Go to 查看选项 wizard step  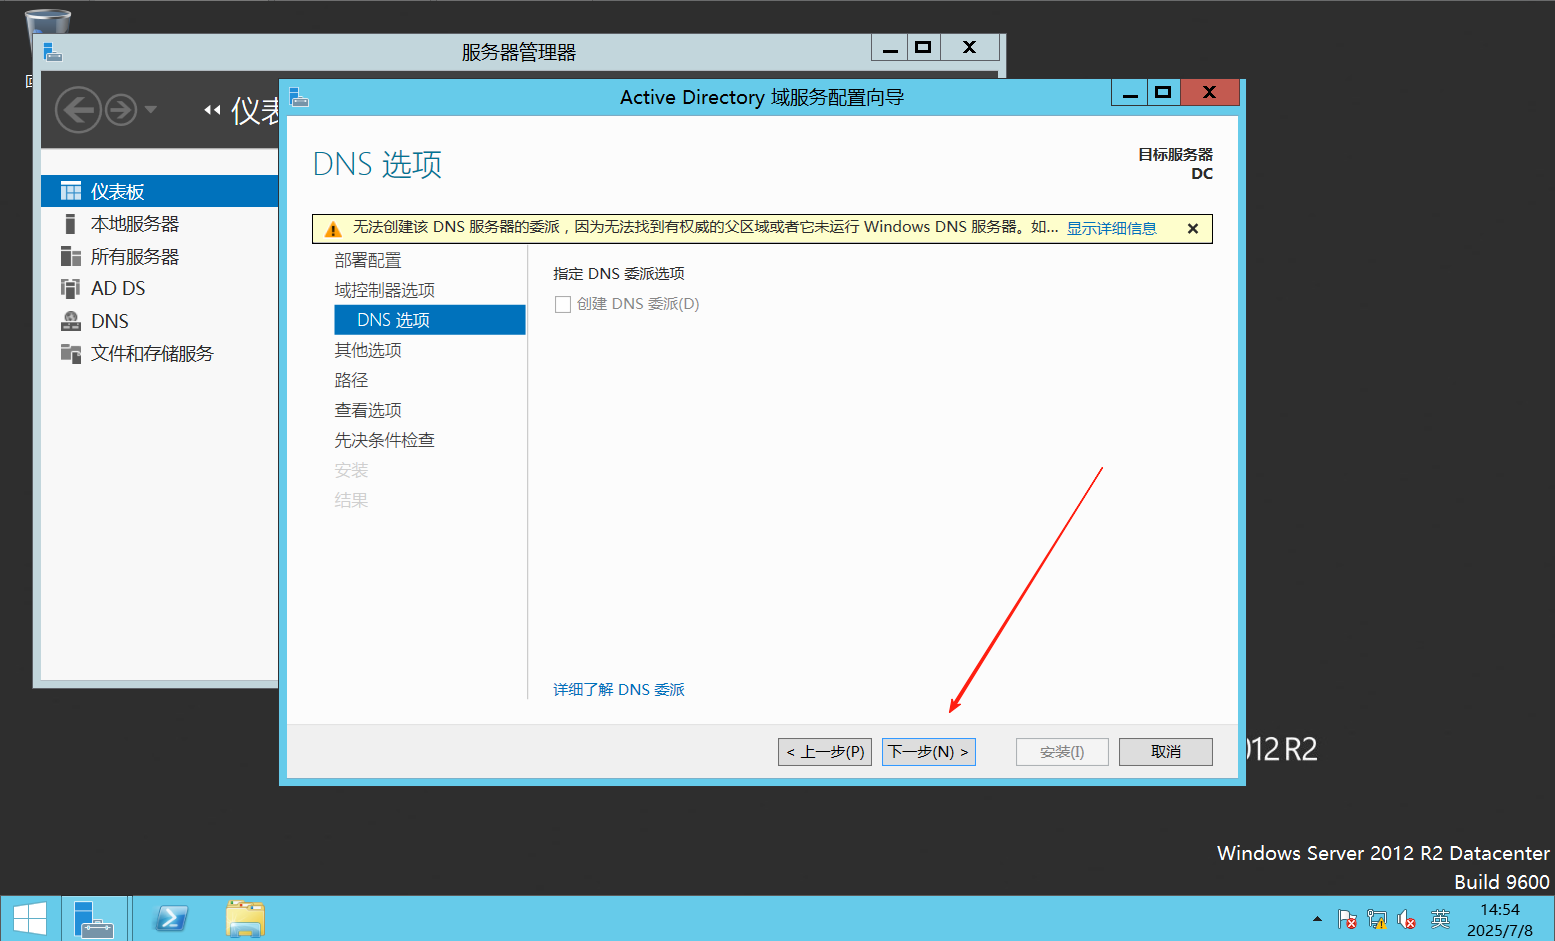pos(368,410)
